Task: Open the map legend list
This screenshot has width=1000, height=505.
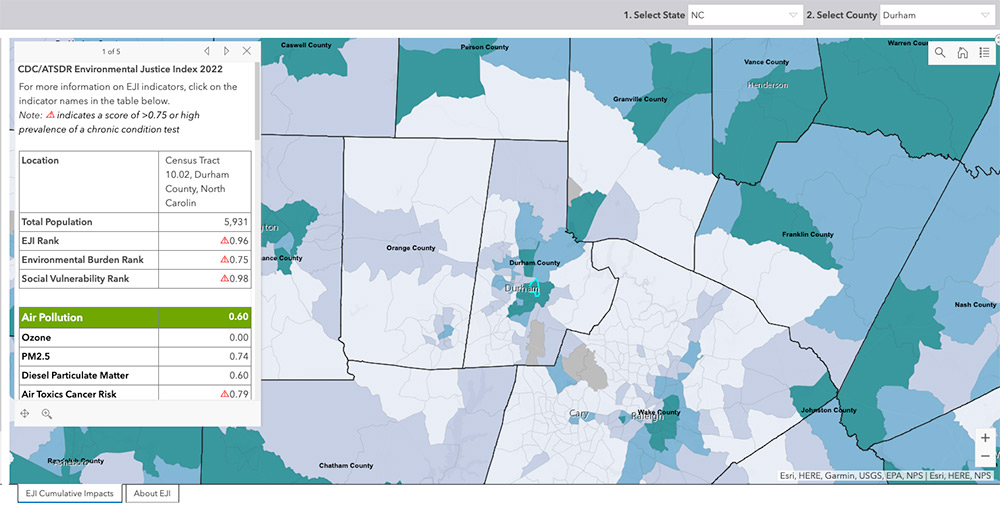Action: click(x=984, y=53)
